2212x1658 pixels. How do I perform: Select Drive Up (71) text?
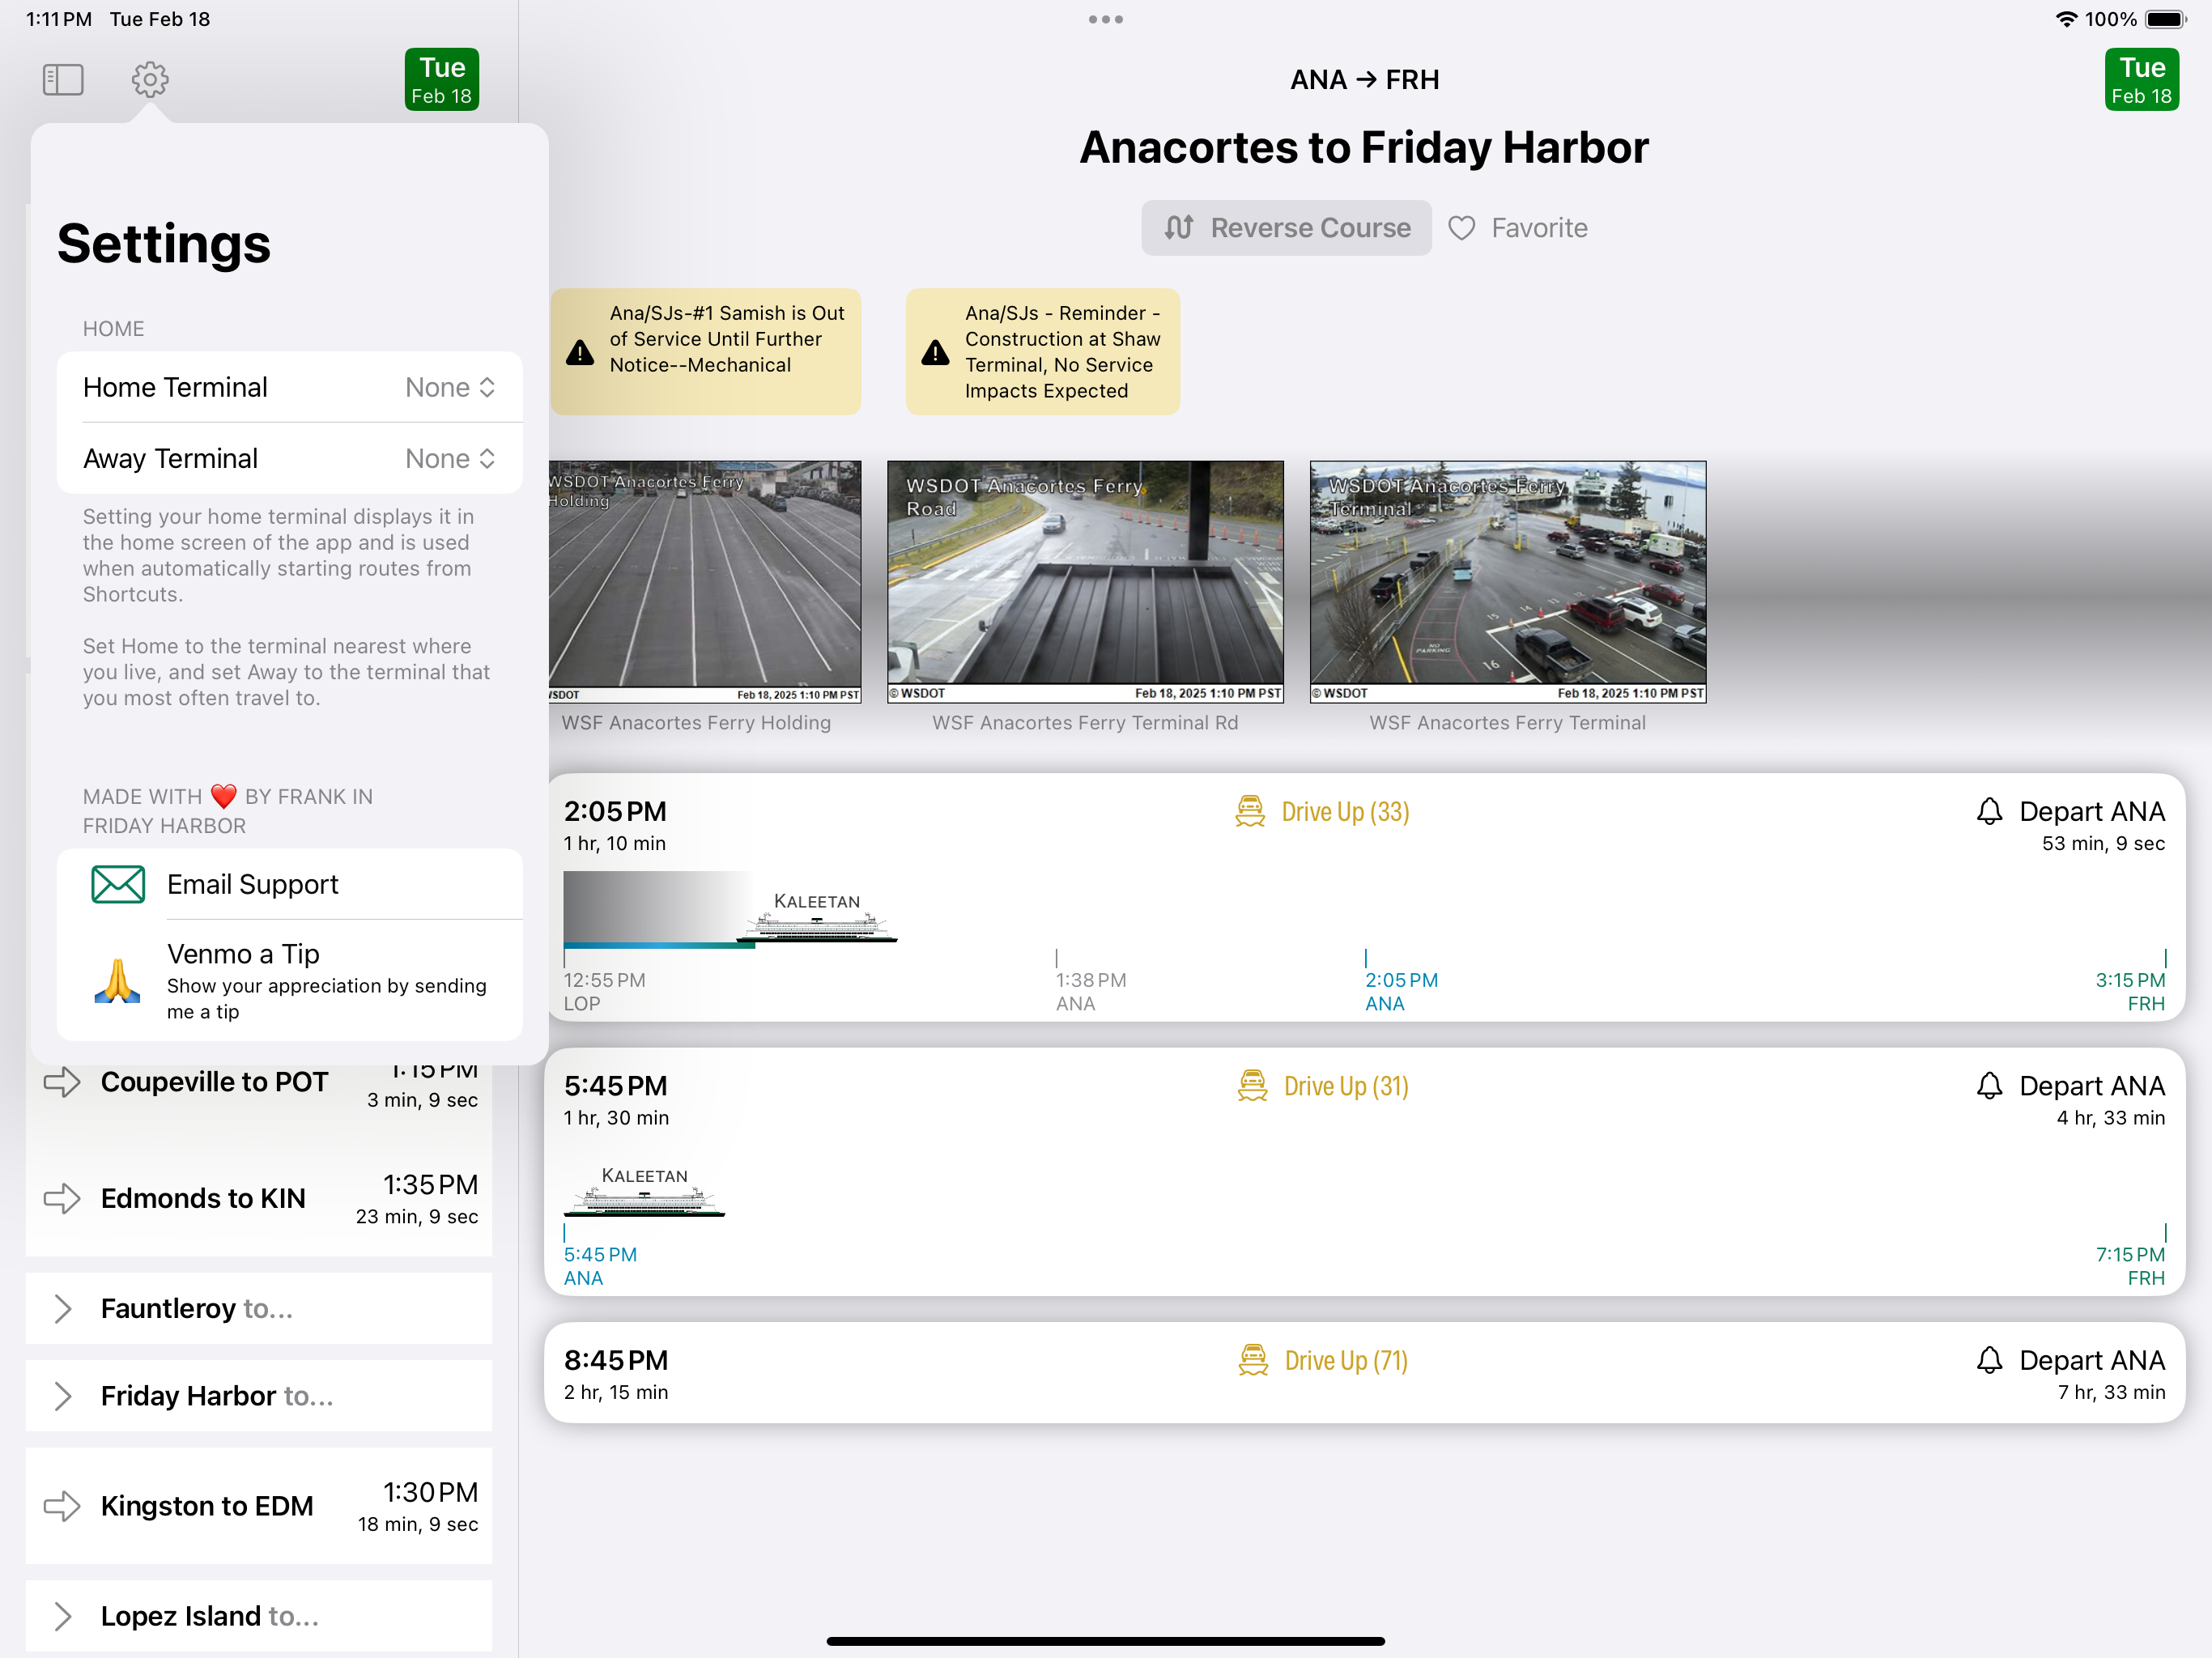tap(1346, 1360)
